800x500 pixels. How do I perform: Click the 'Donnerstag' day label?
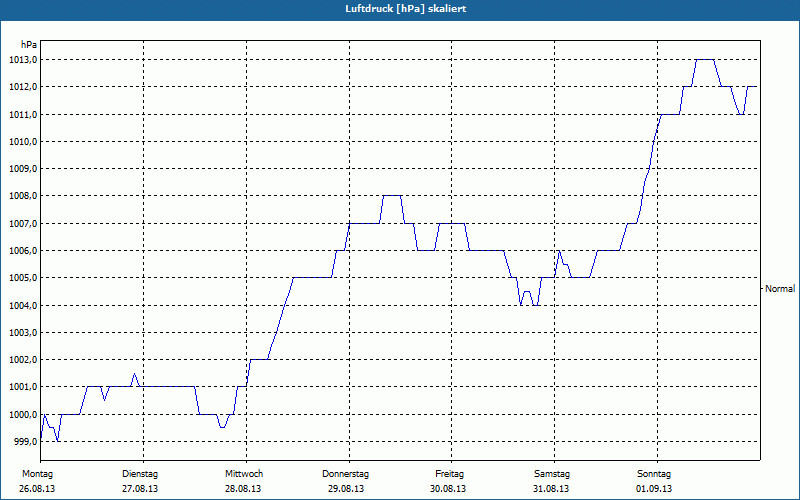point(345,474)
